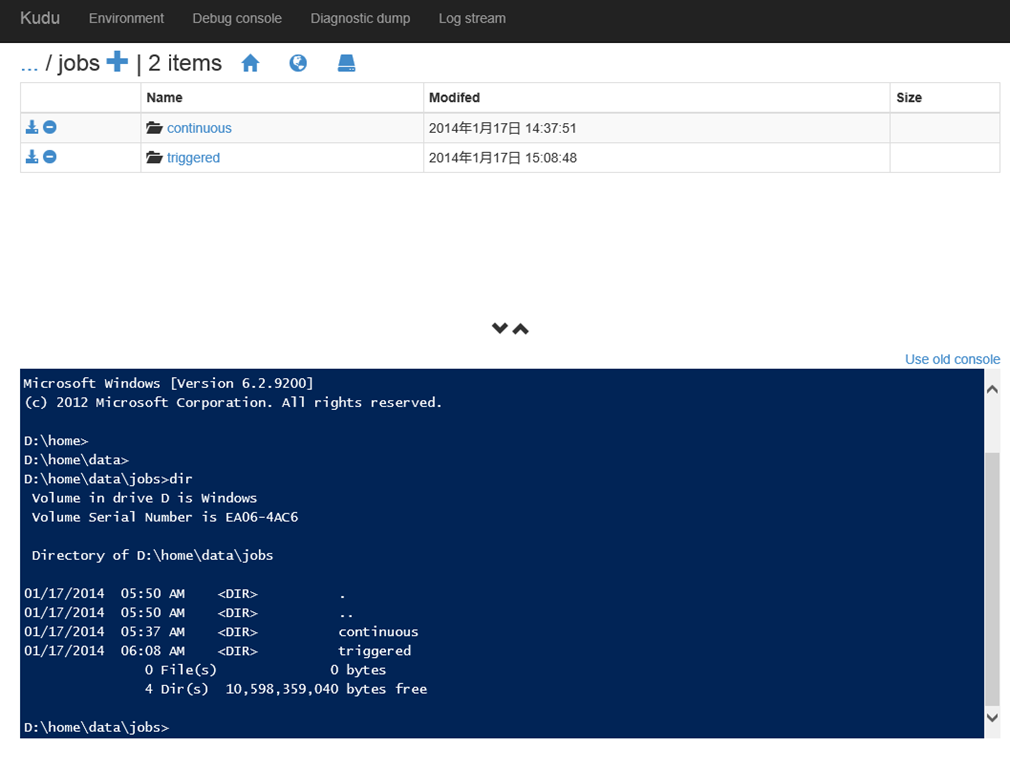The image size is (1010, 768).
Task: Delete the continuous folder
Action: [x=49, y=127]
